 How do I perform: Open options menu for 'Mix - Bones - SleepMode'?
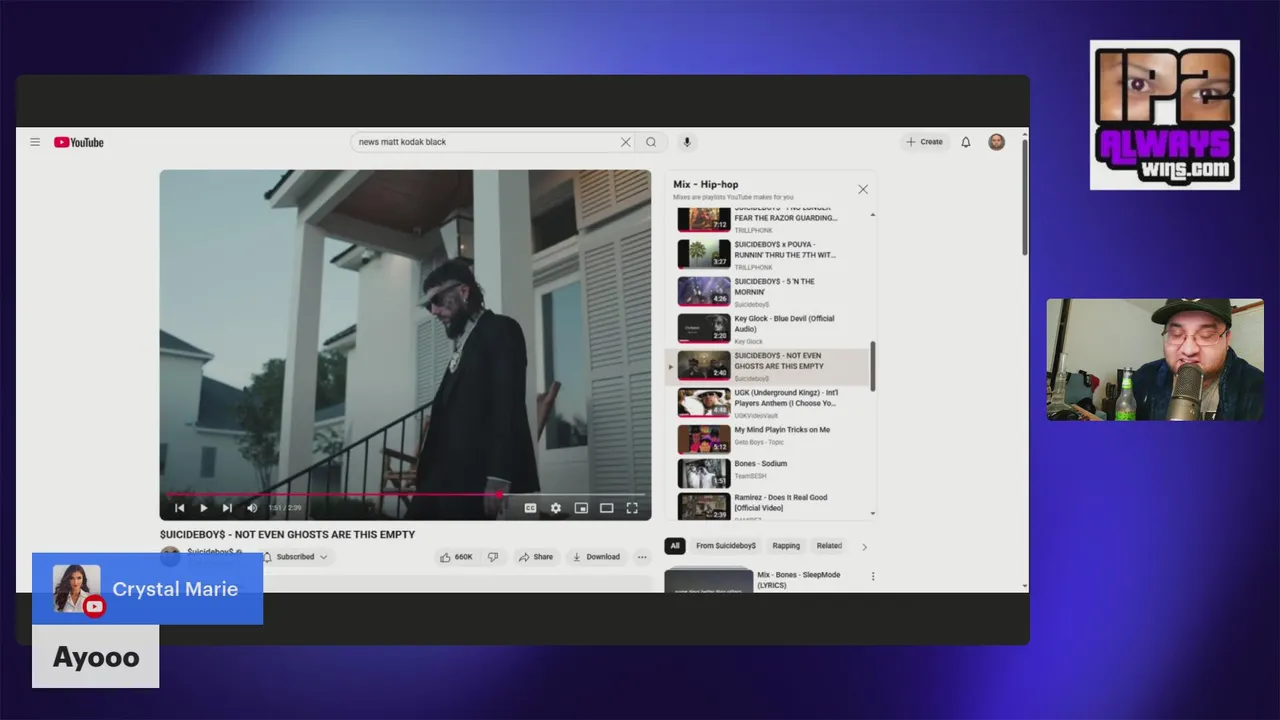[x=873, y=576]
